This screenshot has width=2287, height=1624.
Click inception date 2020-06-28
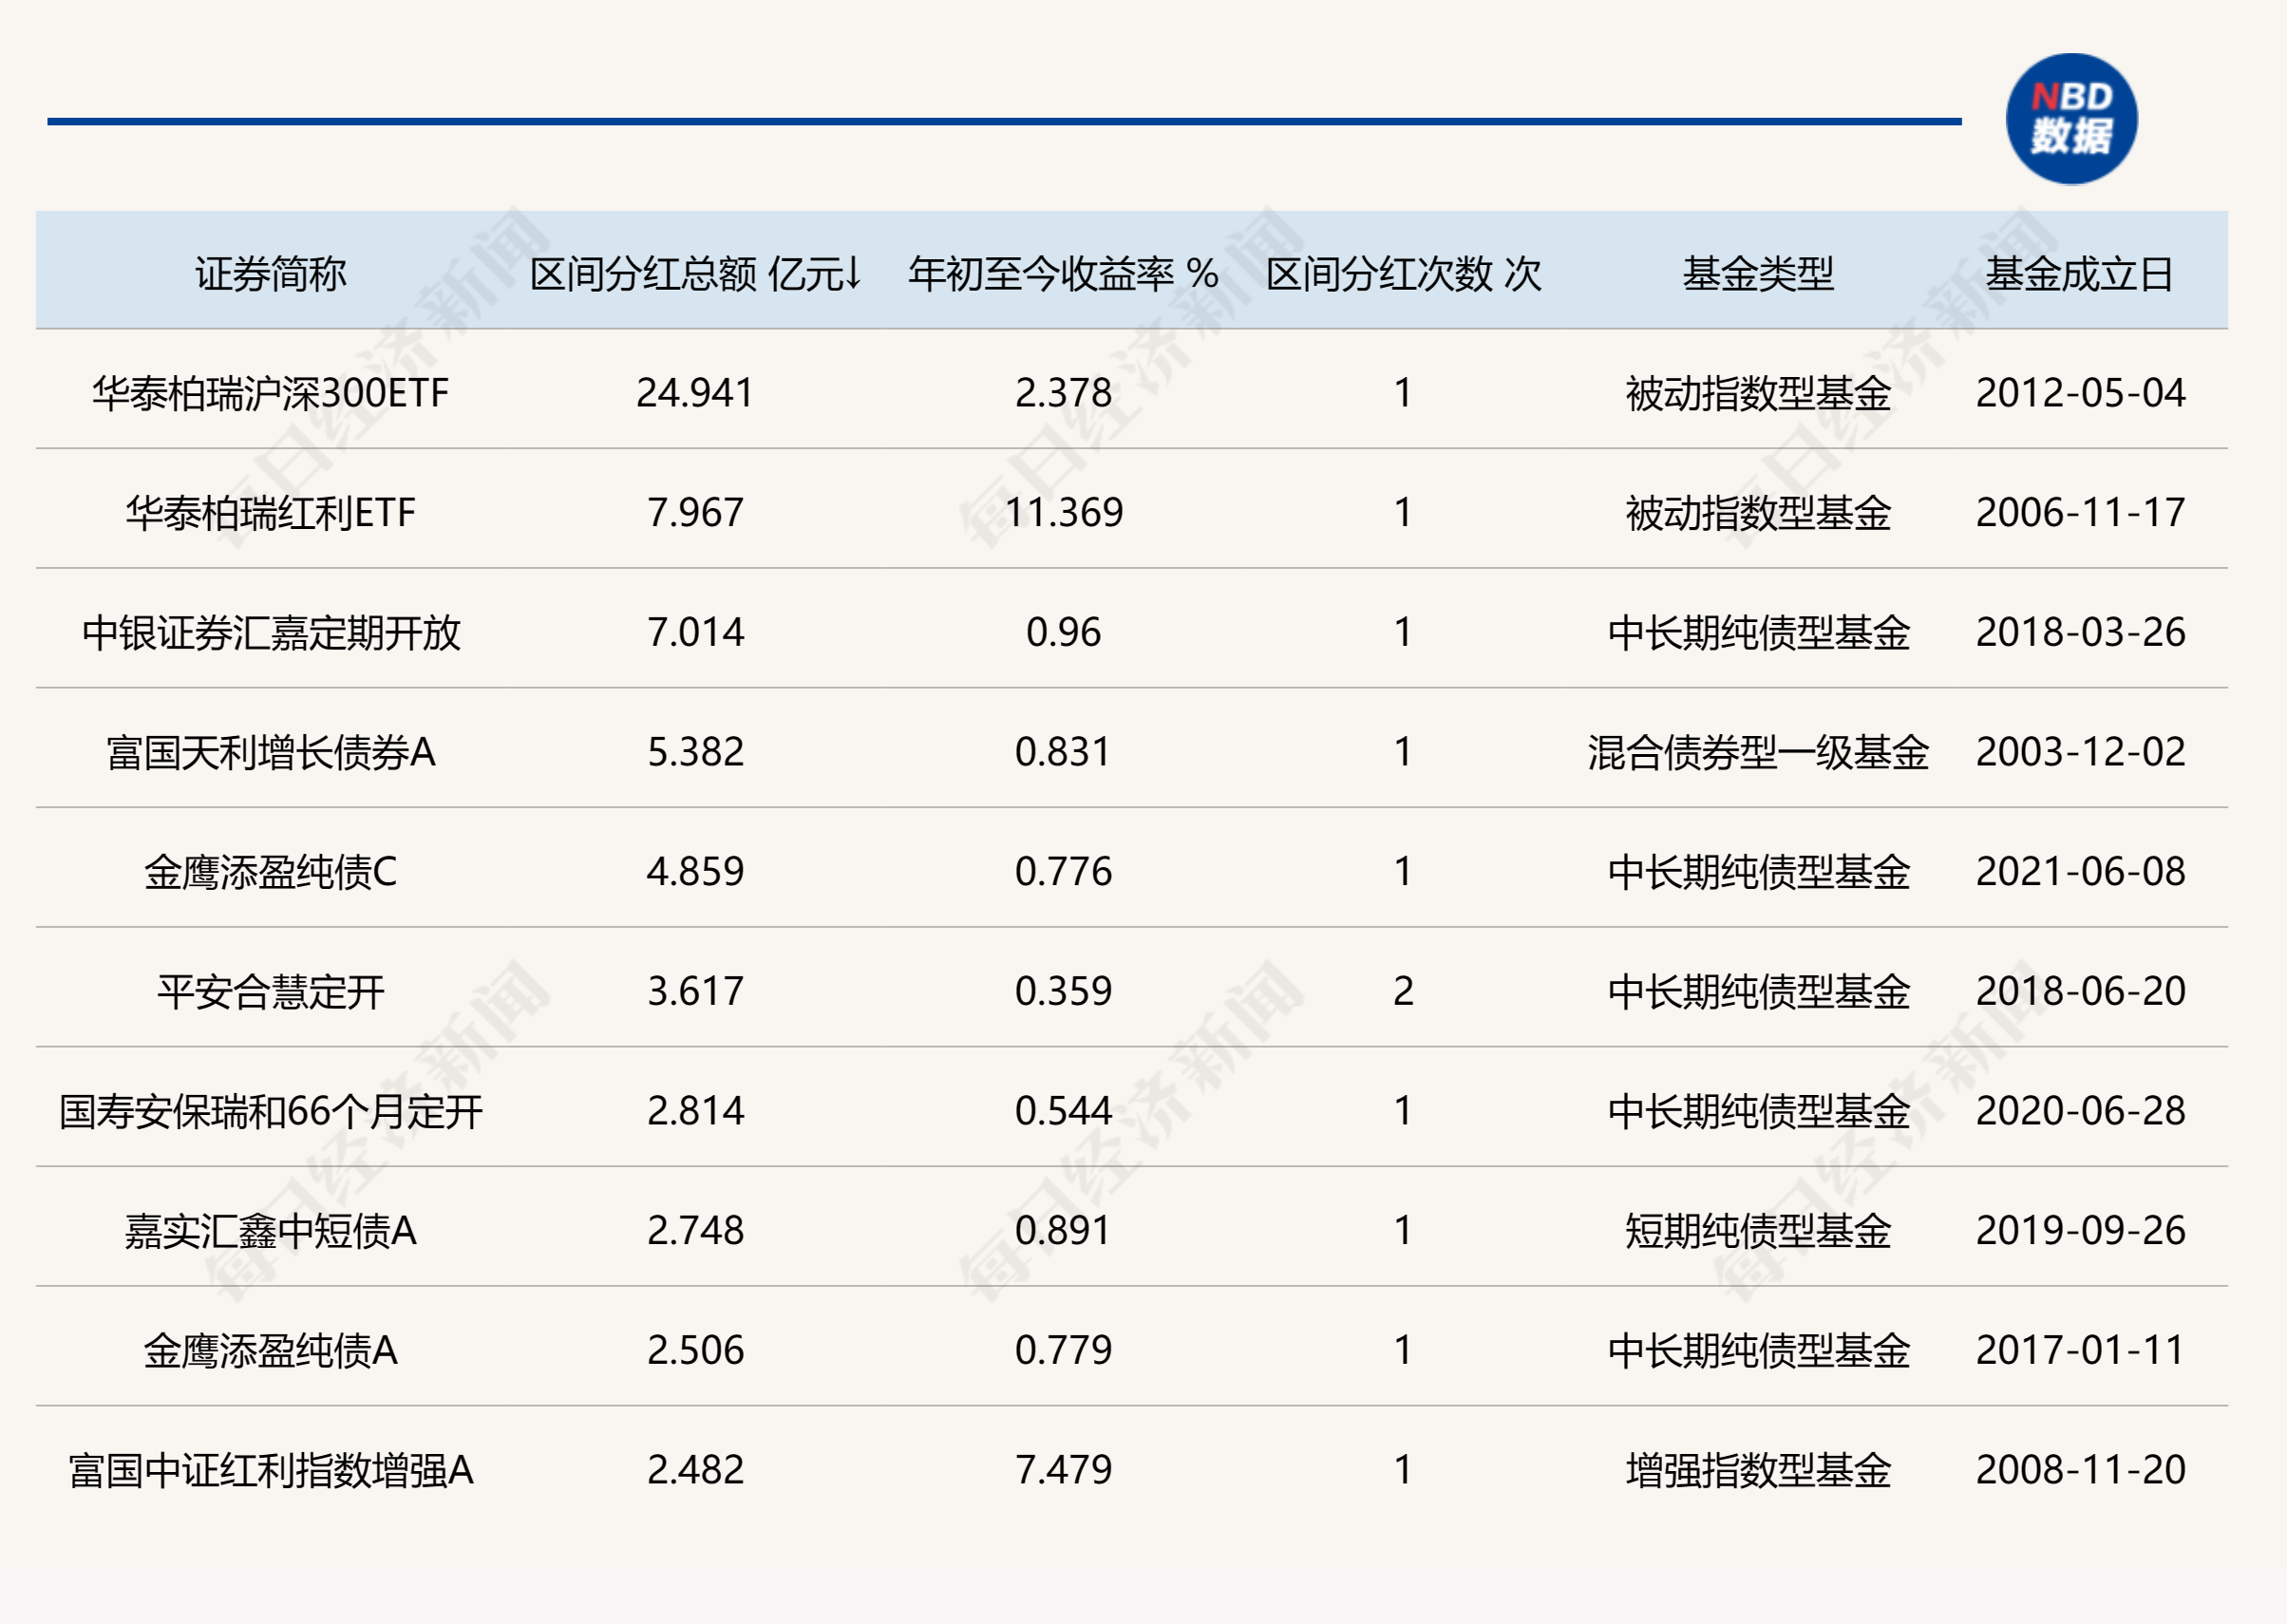(x=2080, y=1111)
